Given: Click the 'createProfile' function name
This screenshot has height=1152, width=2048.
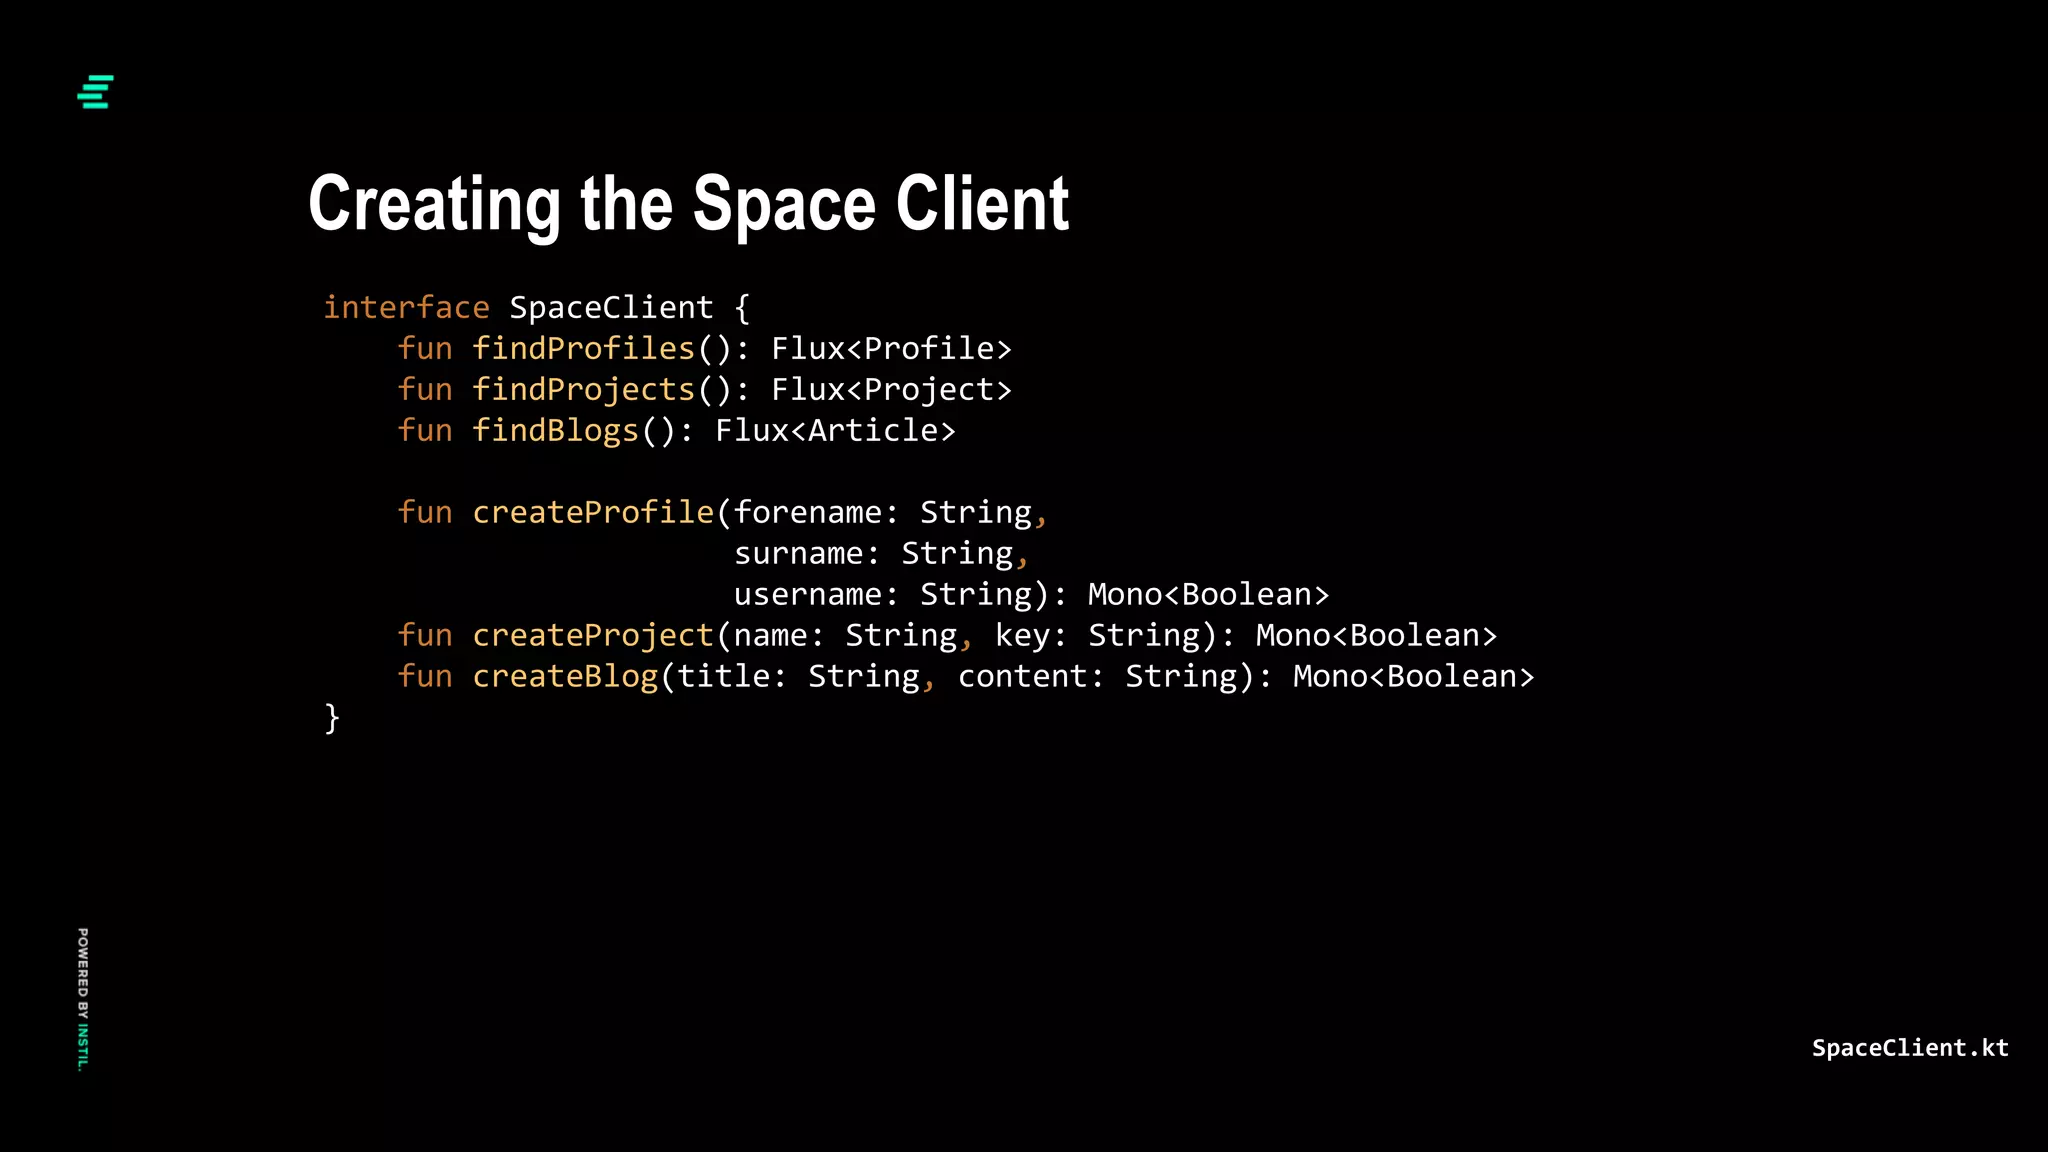Looking at the screenshot, I should coord(593,512).
